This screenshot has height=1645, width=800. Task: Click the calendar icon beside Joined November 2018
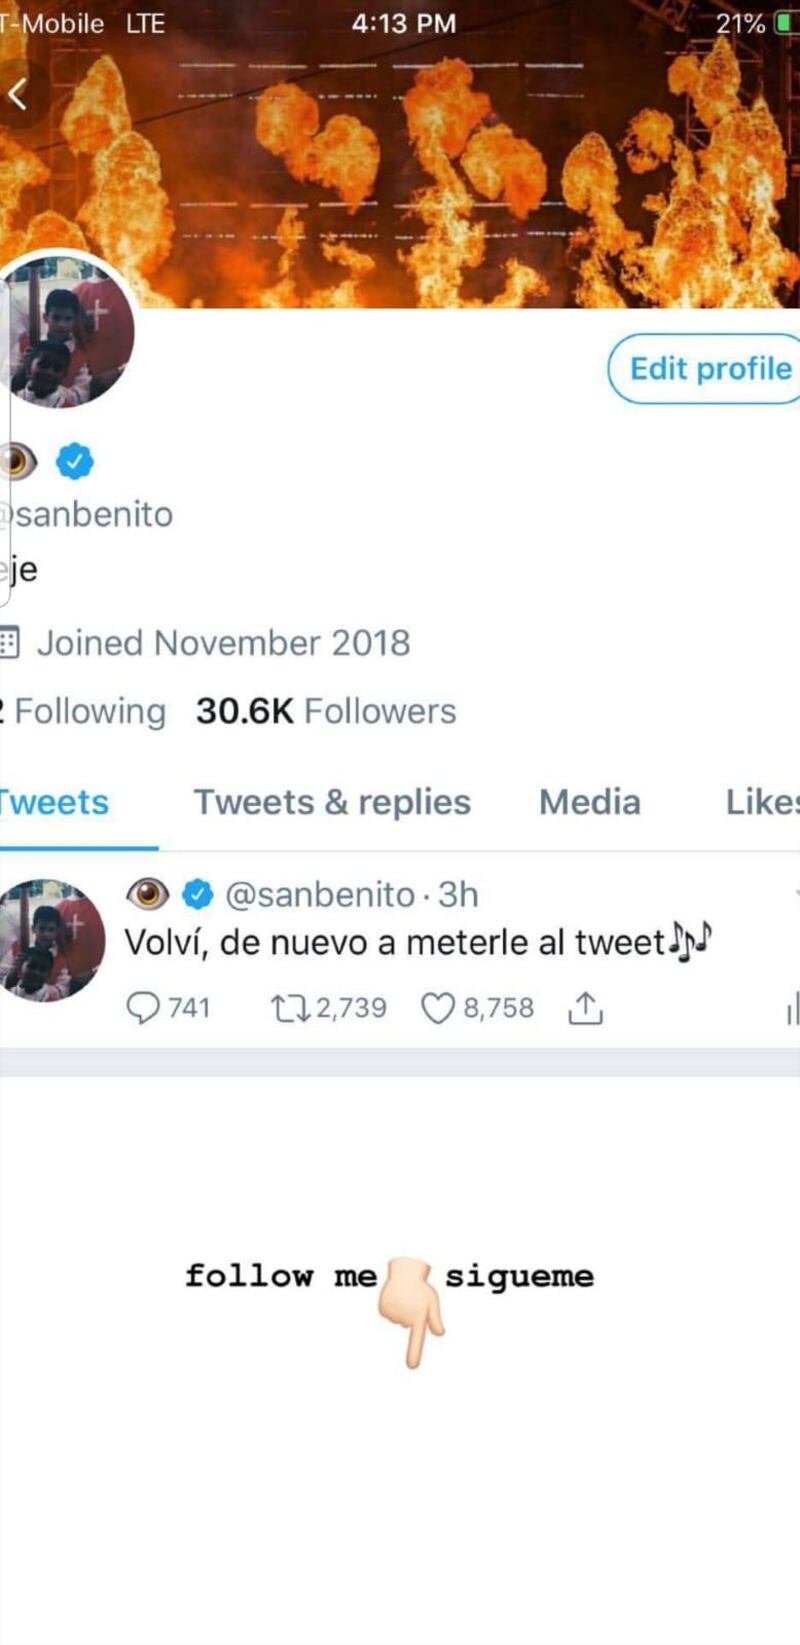9,642
